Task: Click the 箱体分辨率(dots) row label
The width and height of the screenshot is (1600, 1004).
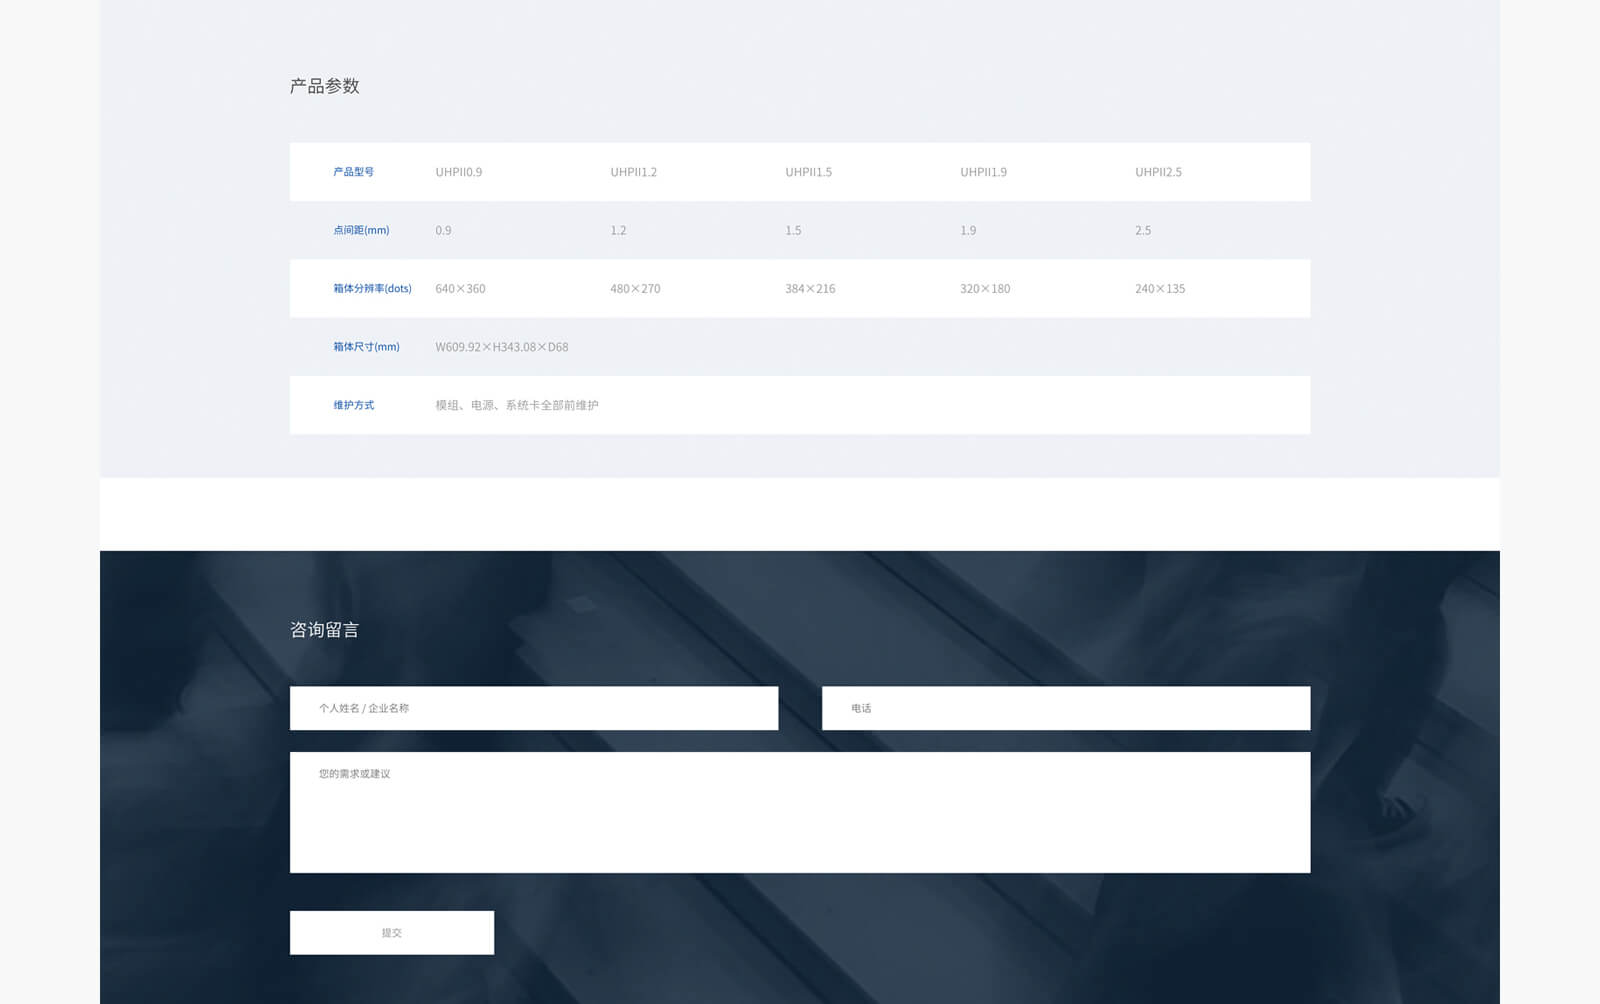Action: pyautogui.click(x=372, y=288)
